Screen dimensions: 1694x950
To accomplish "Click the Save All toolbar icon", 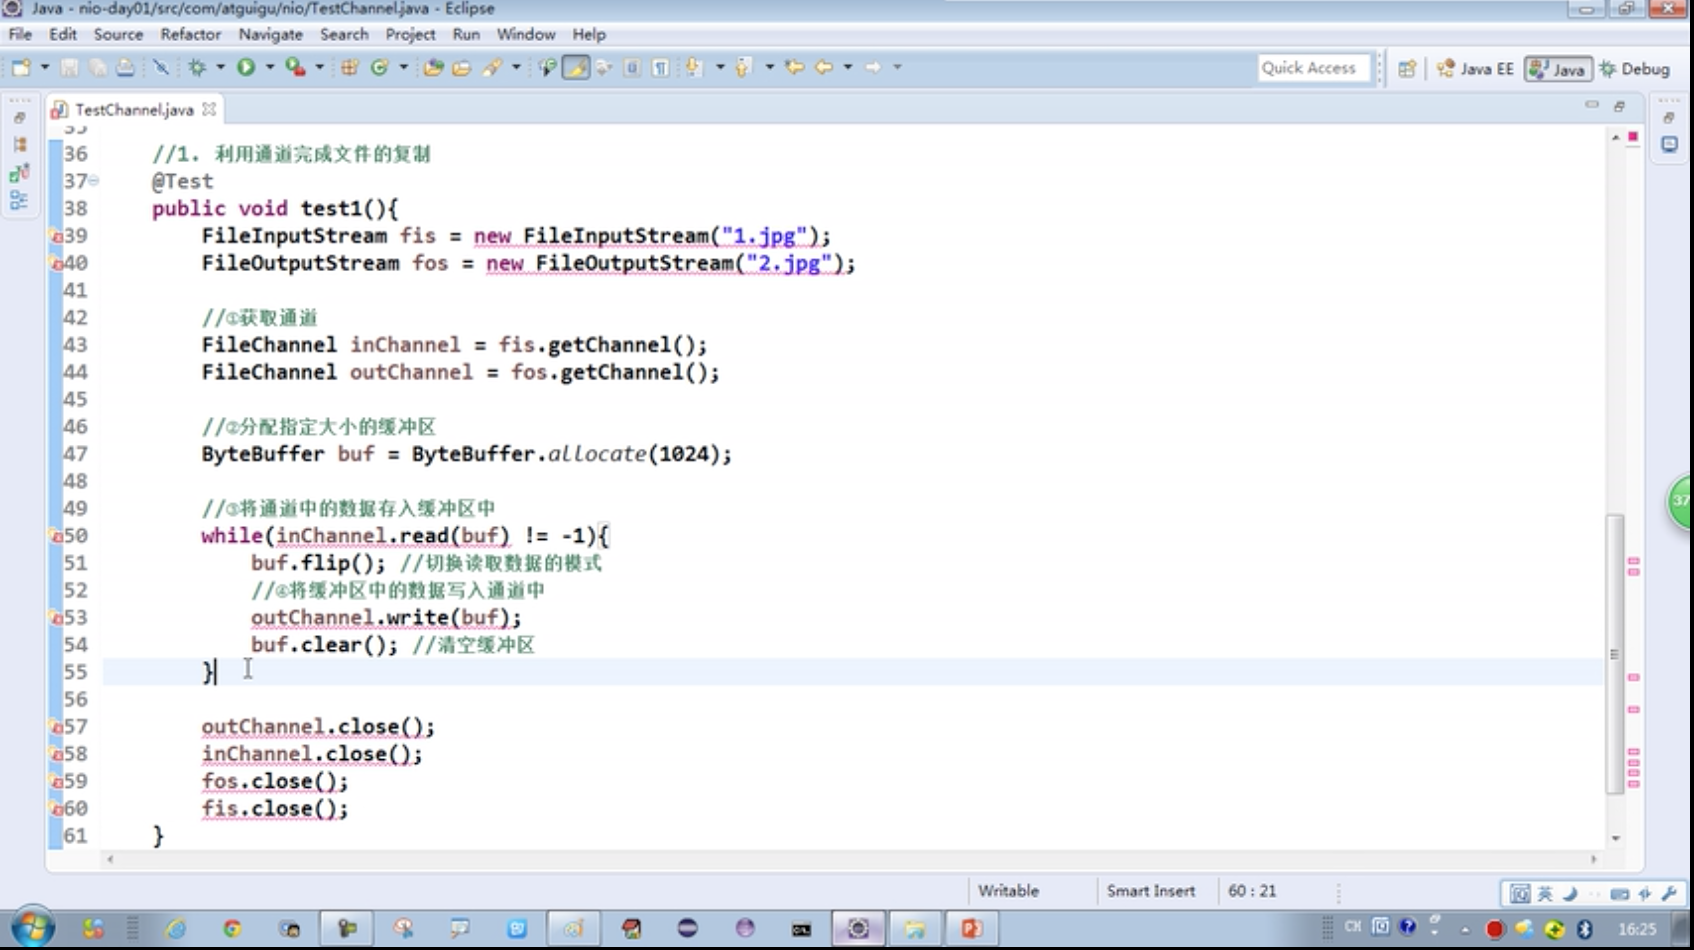I will (x=97, y=67).
